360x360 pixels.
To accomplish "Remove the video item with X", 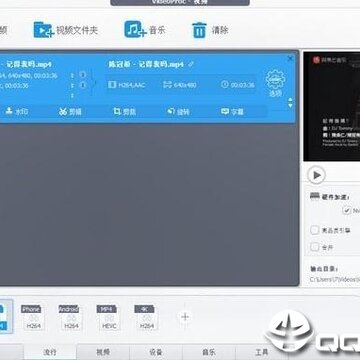I will (x=290, y=59).
